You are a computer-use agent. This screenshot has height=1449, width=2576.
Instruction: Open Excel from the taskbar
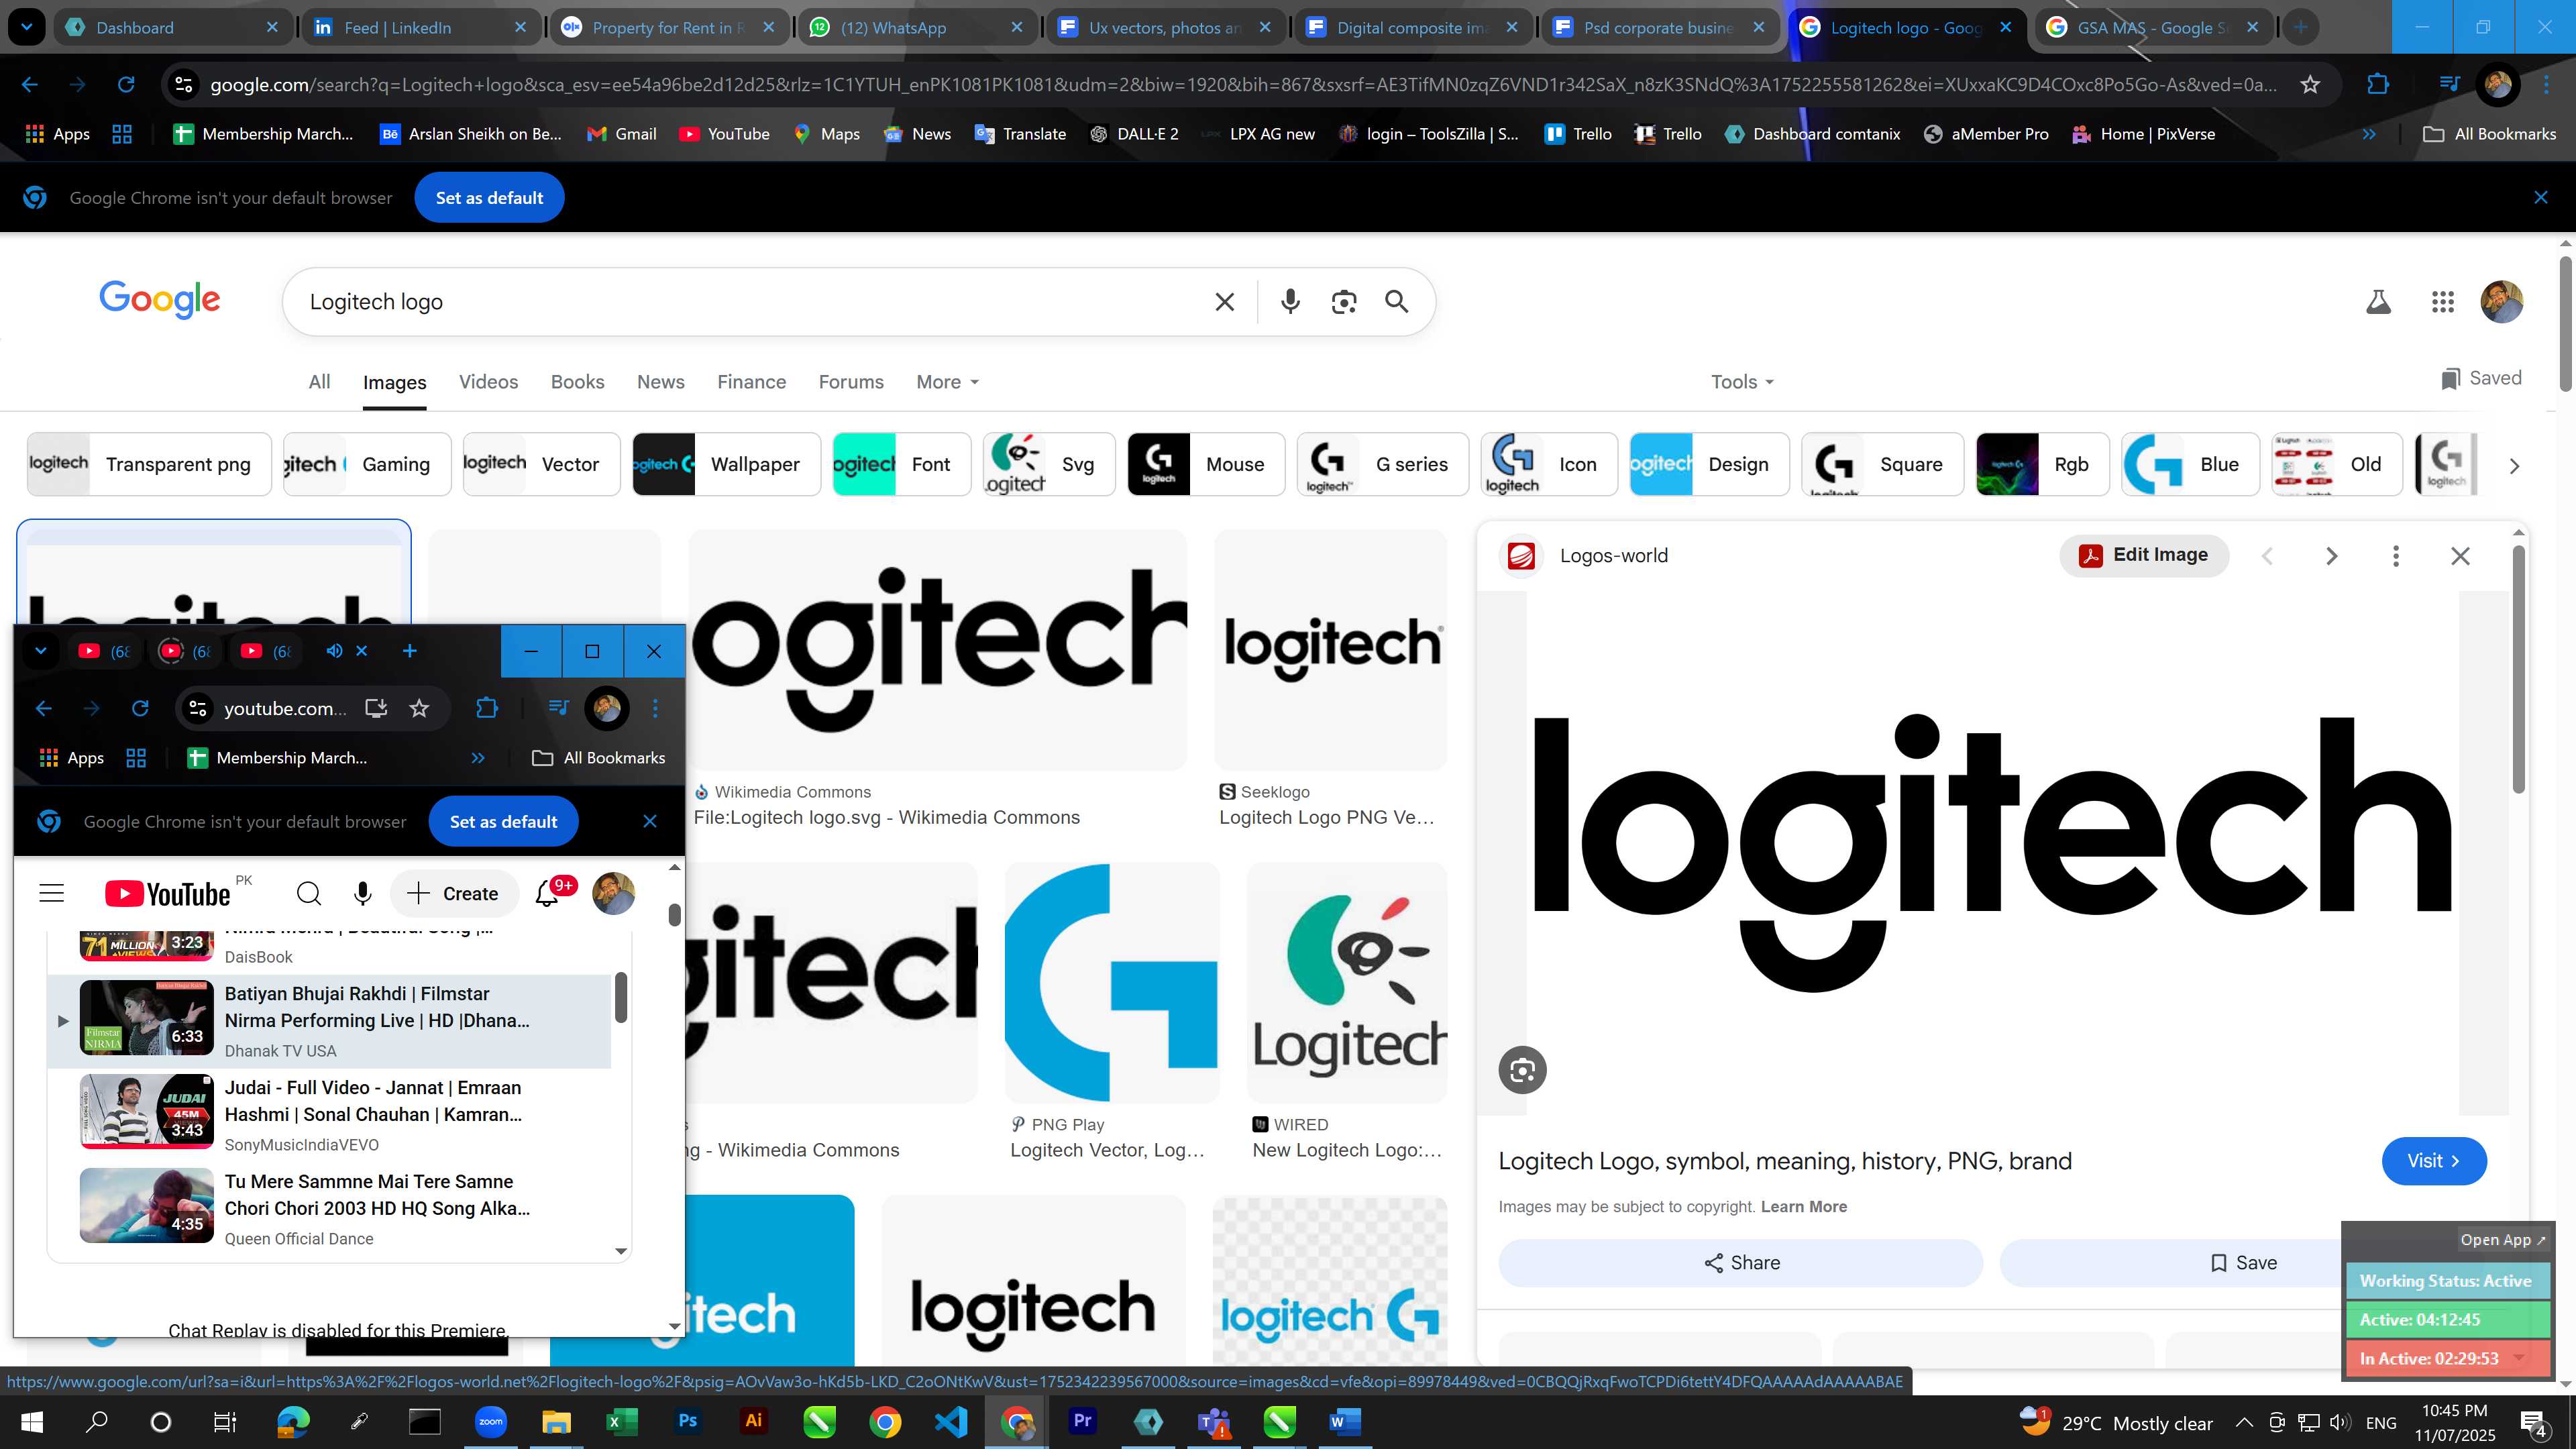click(x=621, y=1421)
